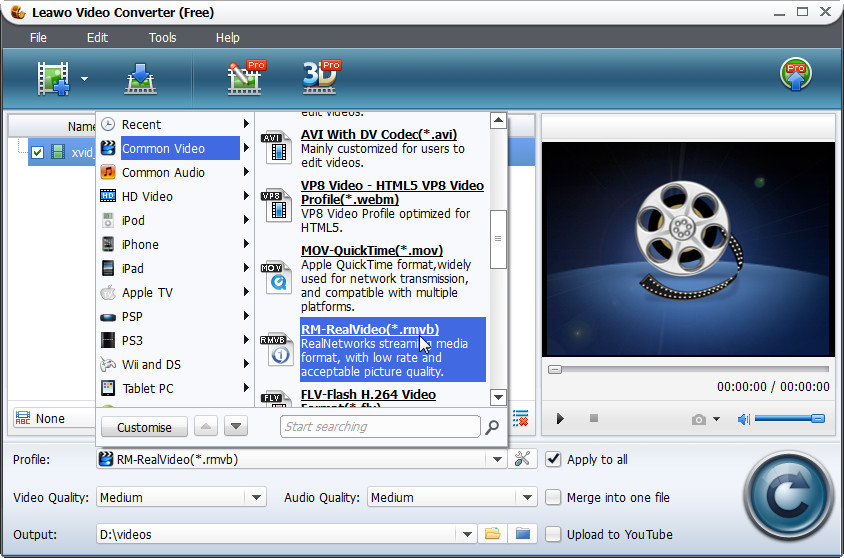Enable Upload to YouTube checkbox
844x558 pixels.
[553, 534]
